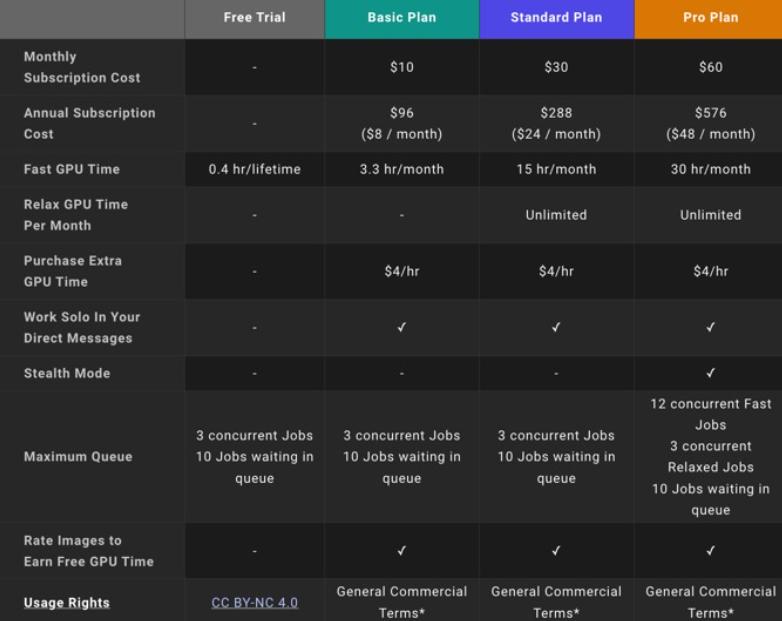This screenshot has height=621, width=782.
Task: Open the Usage Rights link
Action: click(67, 603)
